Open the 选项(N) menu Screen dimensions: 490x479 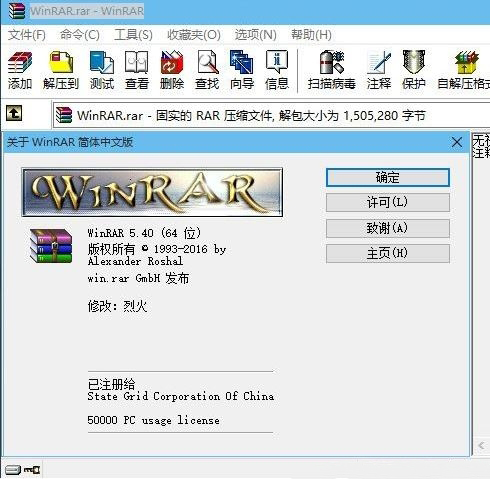(256, 35)
